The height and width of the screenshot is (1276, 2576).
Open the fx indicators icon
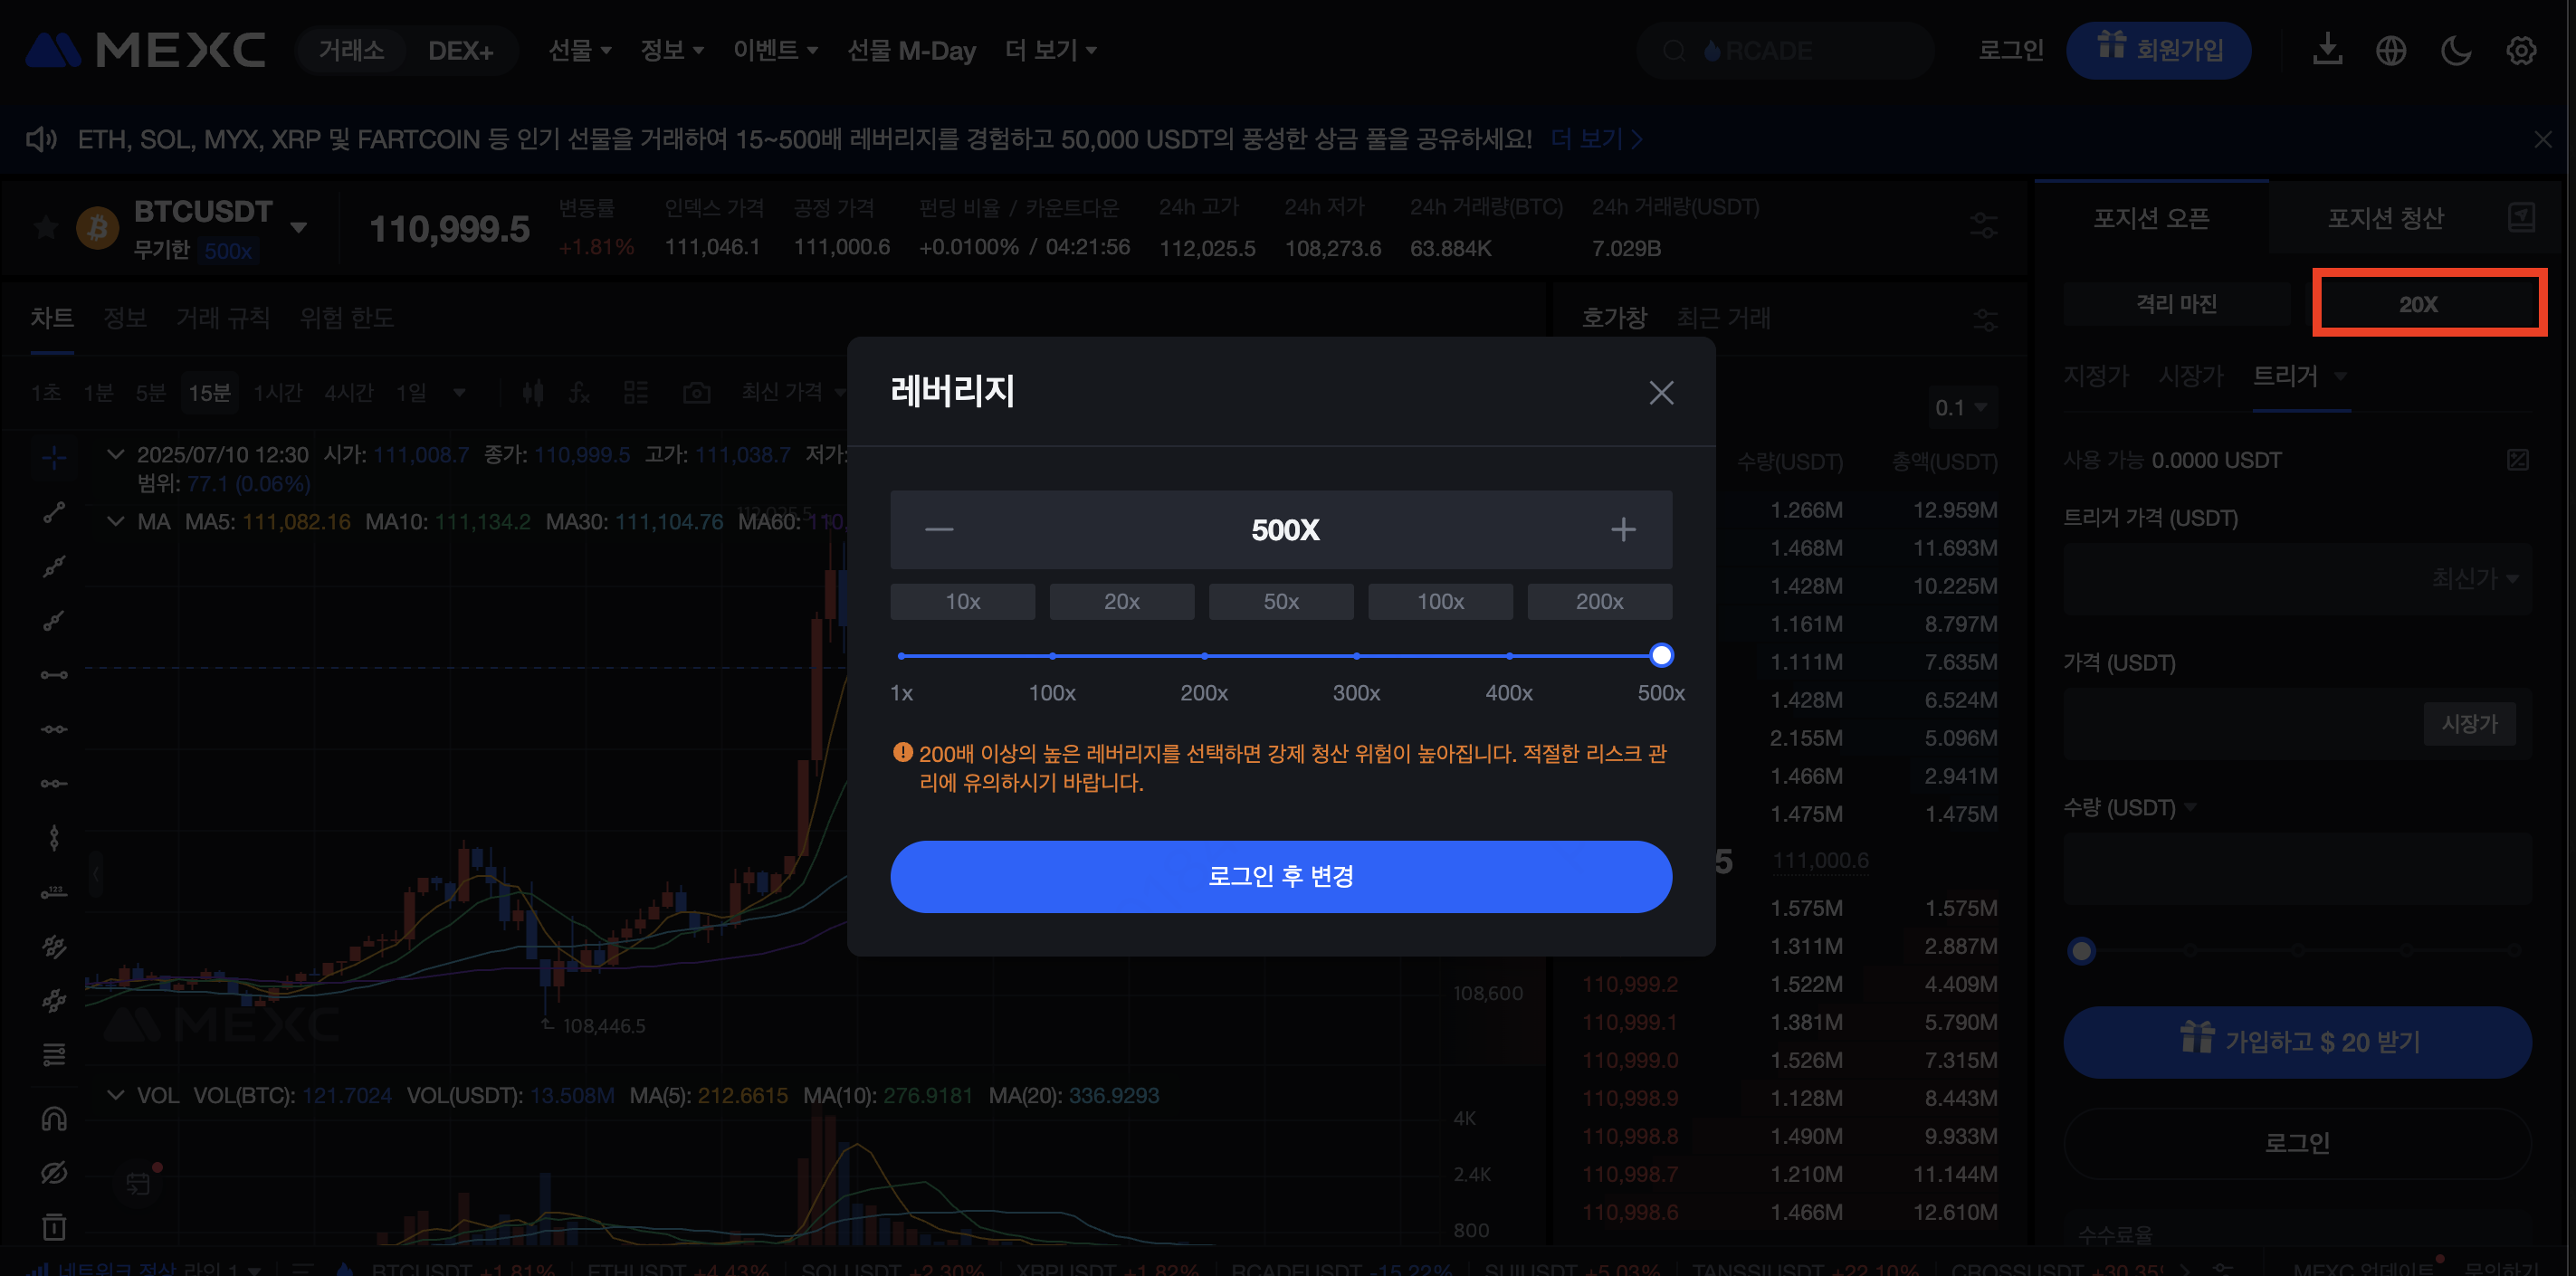click(580, 393)
